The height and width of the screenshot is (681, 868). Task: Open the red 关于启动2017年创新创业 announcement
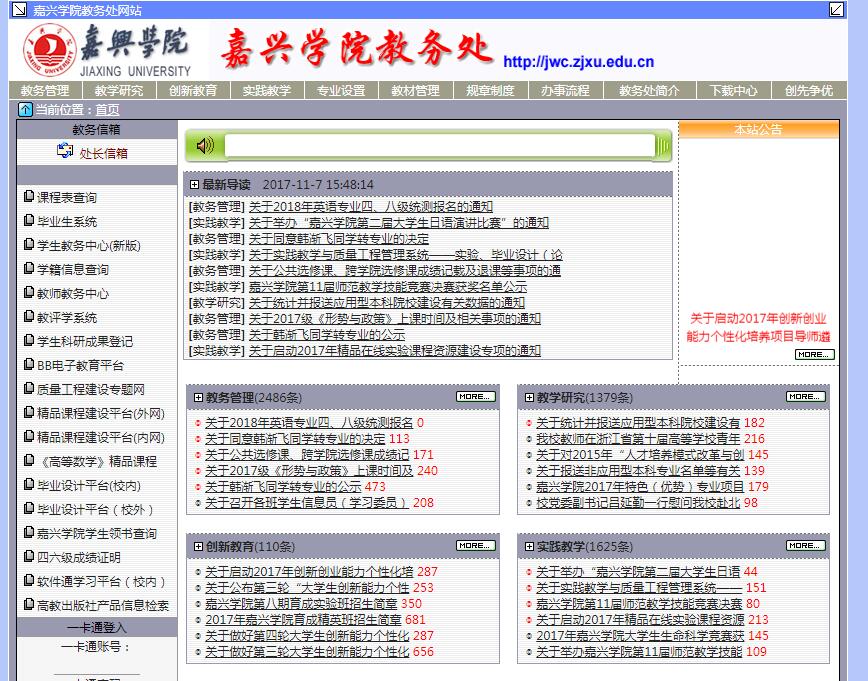[758, 327]
